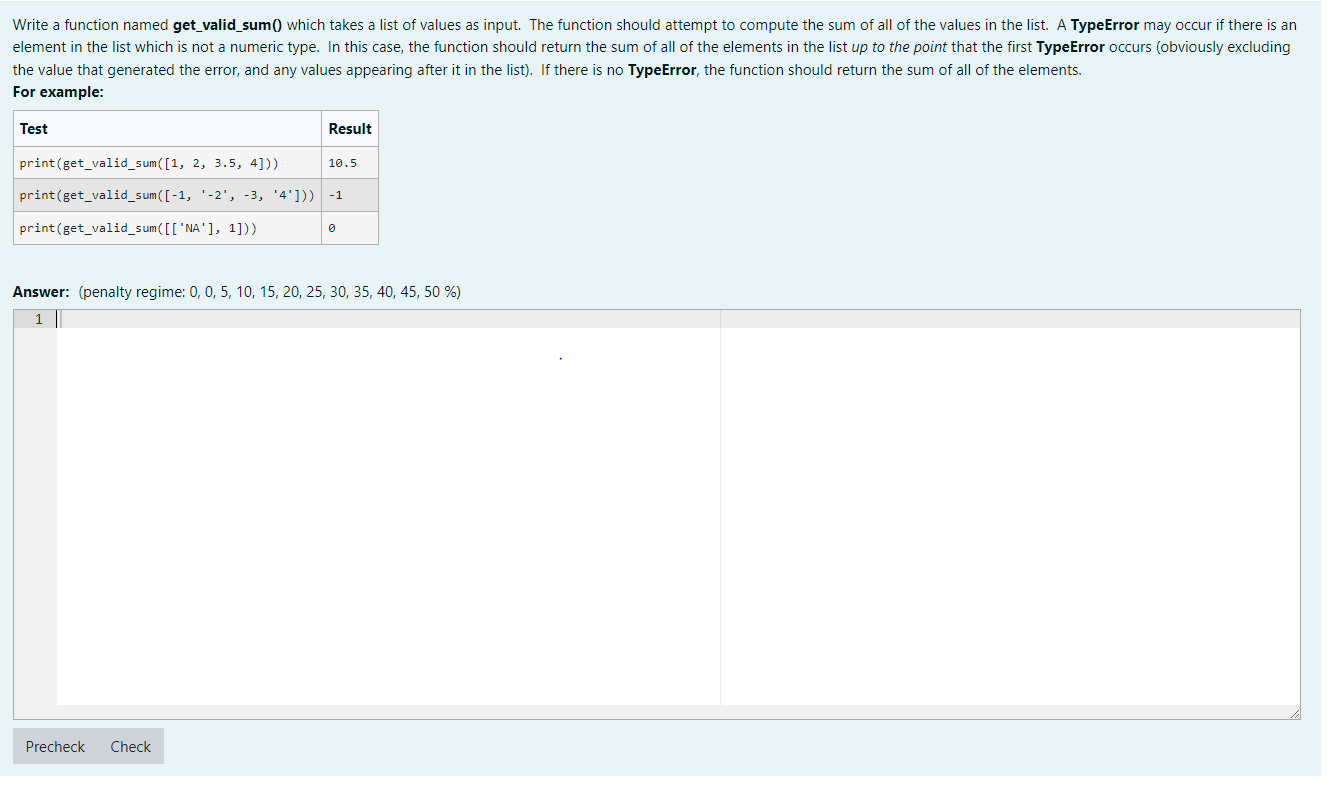Click the second test case with '-2' string
The image size is (1328, 786).
(x=167, y=195)
